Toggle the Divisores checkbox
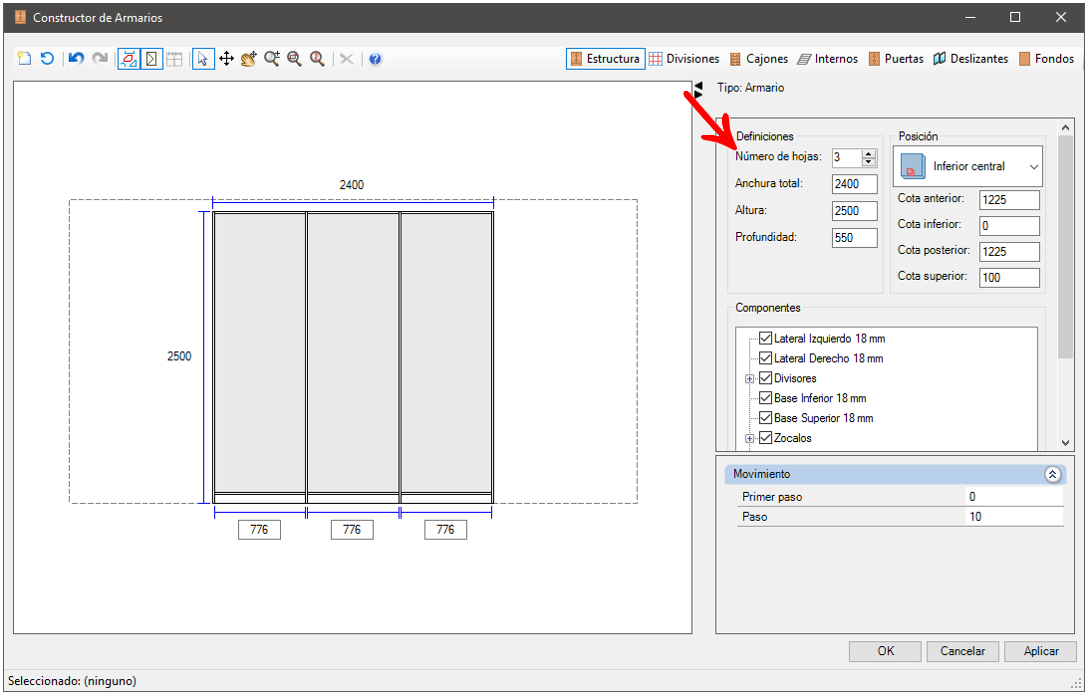 (x=765, y=378)
